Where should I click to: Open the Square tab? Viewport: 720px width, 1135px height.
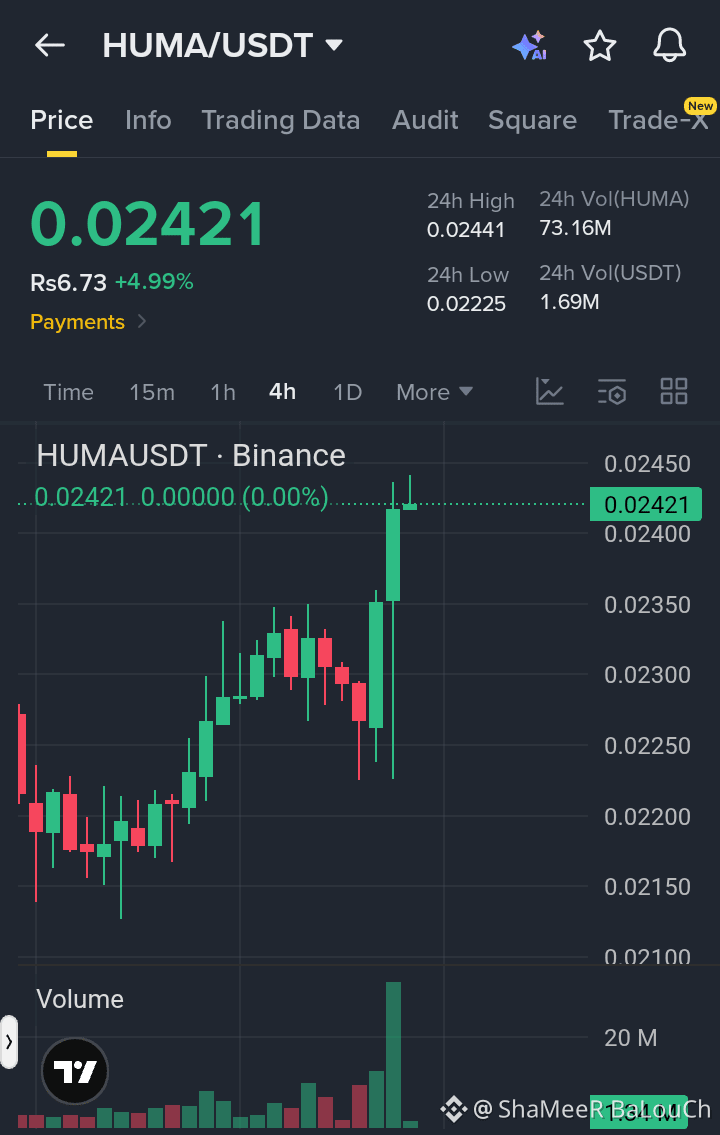pos(533,120)
